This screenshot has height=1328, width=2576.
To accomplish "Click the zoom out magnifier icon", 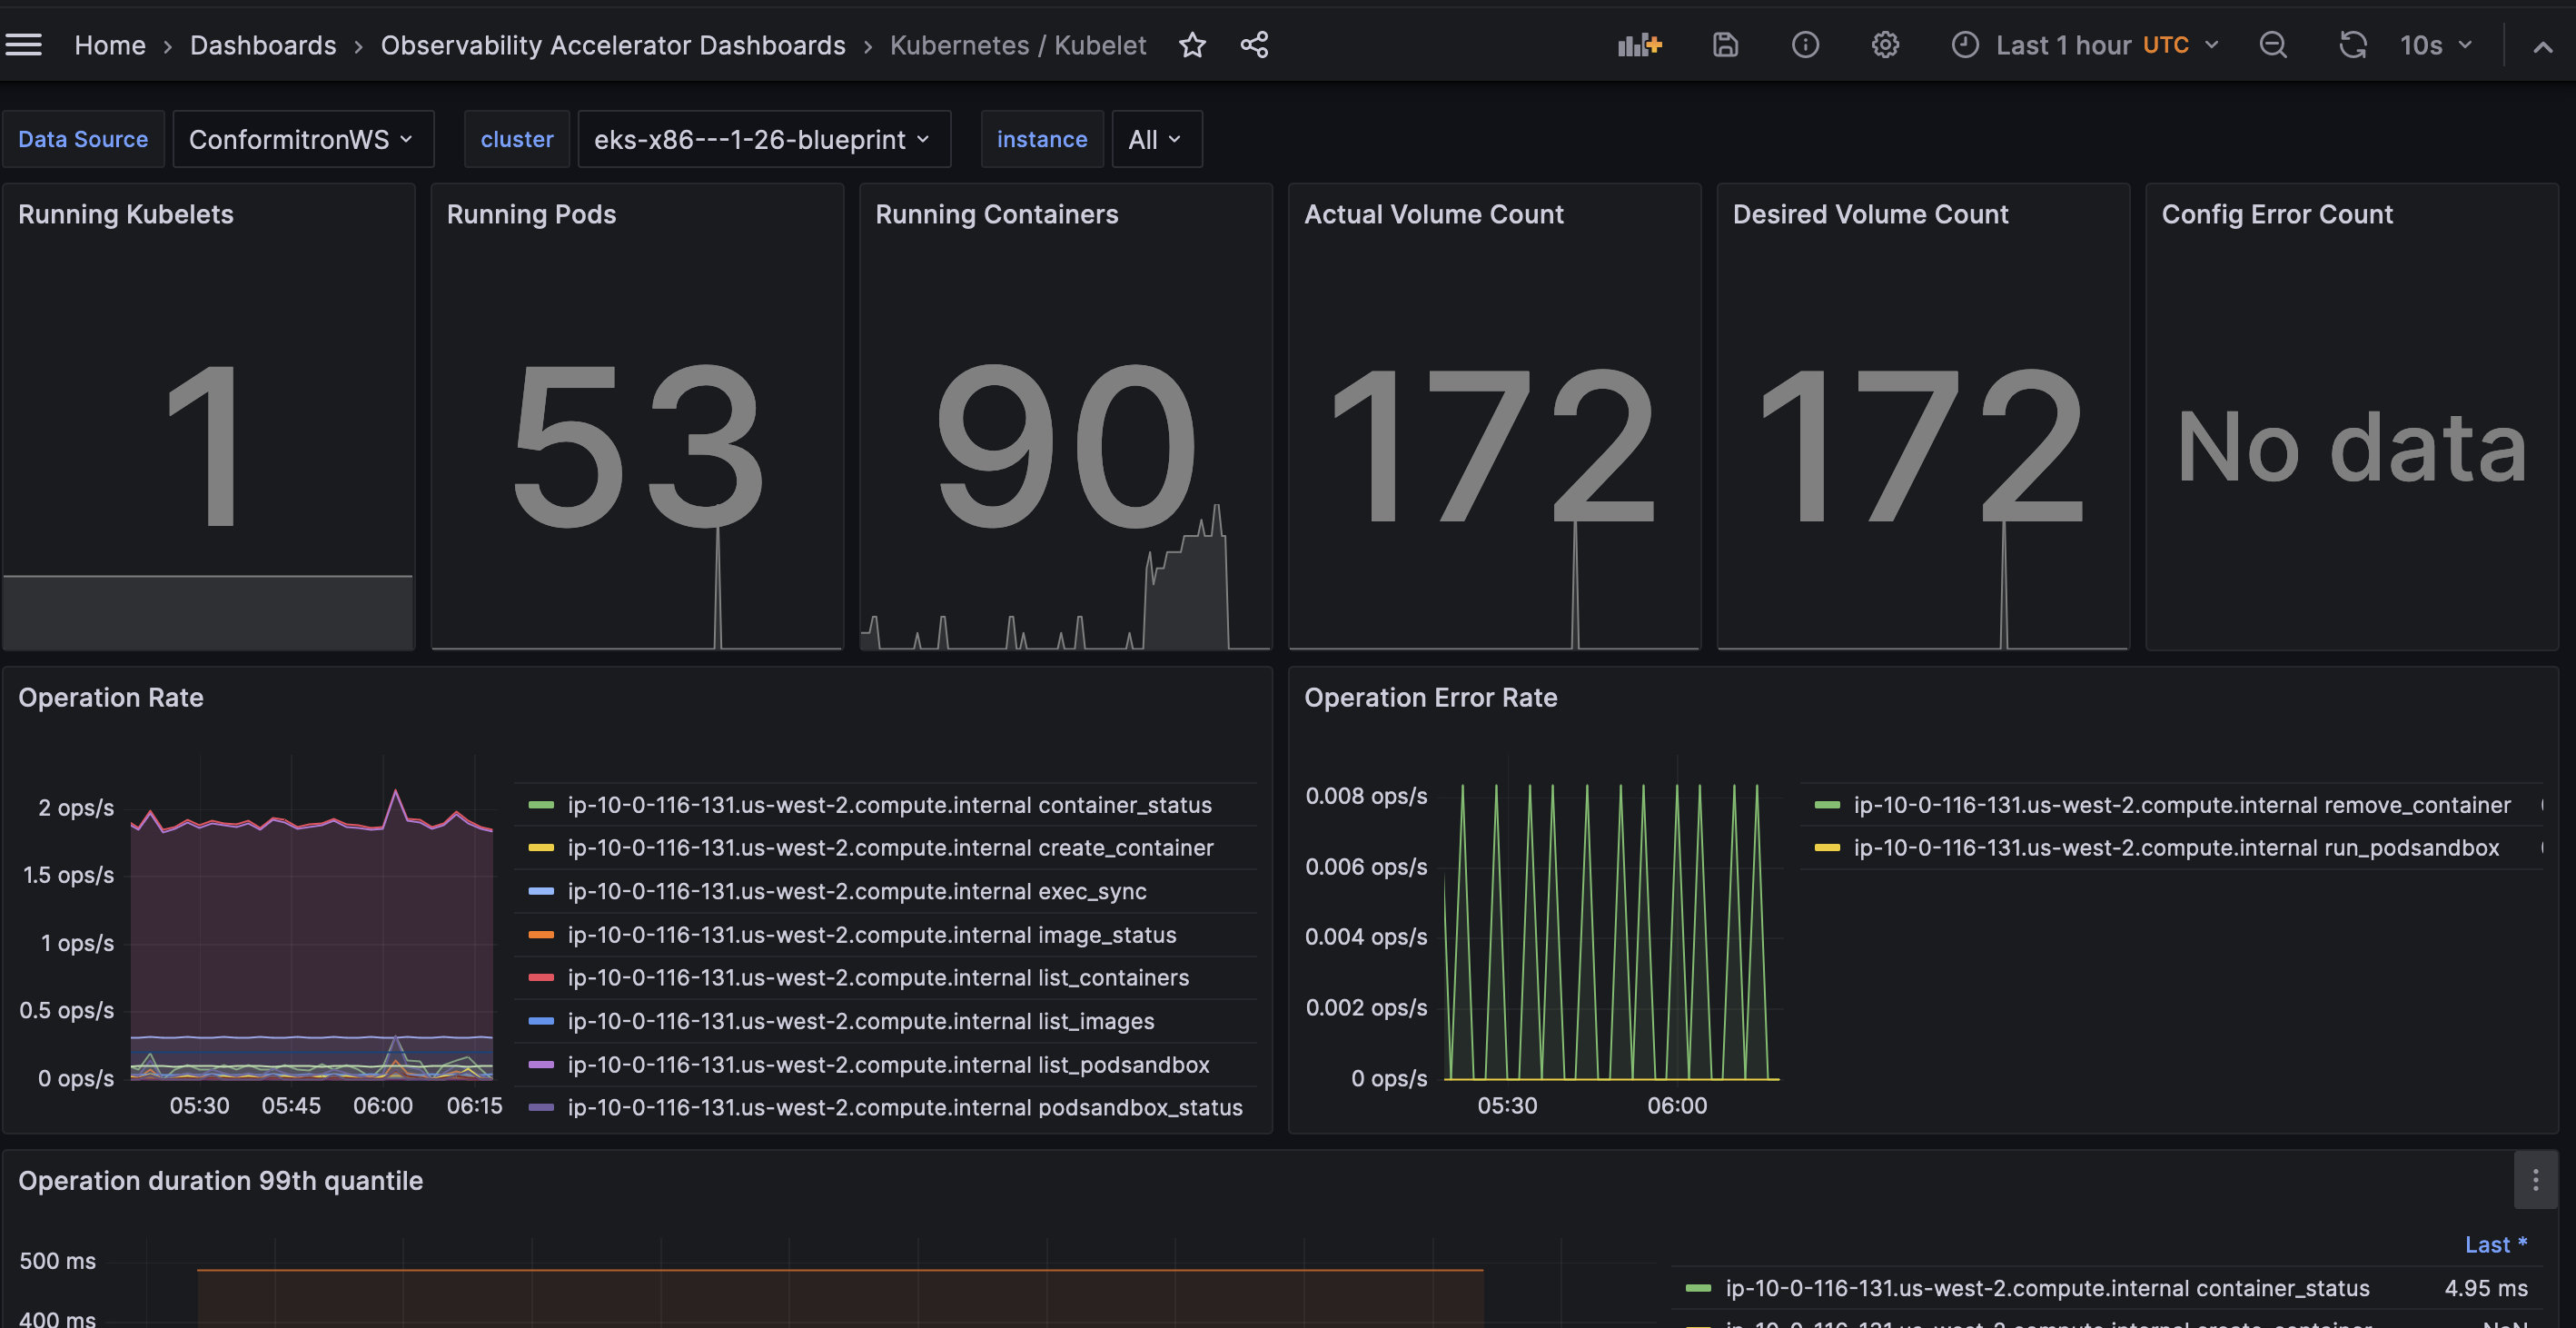I will point(2271,43).
